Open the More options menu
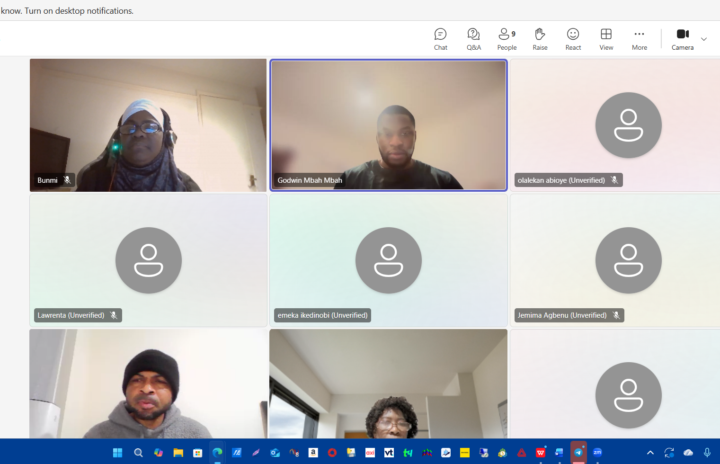 pos(639,39)
